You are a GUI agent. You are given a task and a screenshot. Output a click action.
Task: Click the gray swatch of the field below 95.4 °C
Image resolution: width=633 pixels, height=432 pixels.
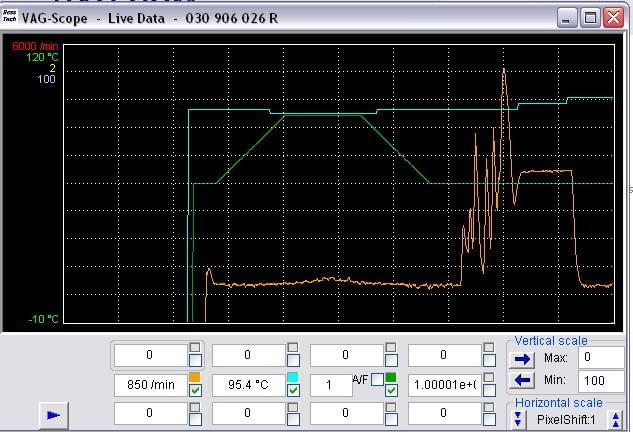293,407
